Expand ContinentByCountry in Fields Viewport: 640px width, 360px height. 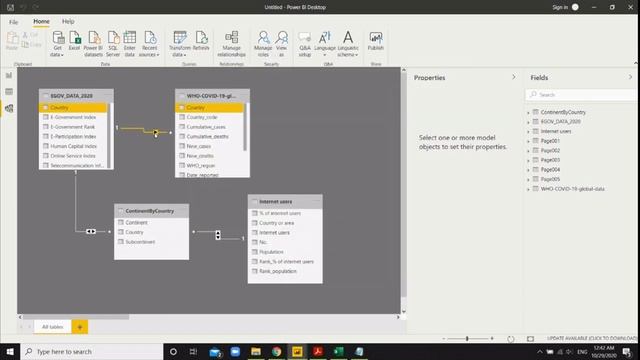[528, 112]
